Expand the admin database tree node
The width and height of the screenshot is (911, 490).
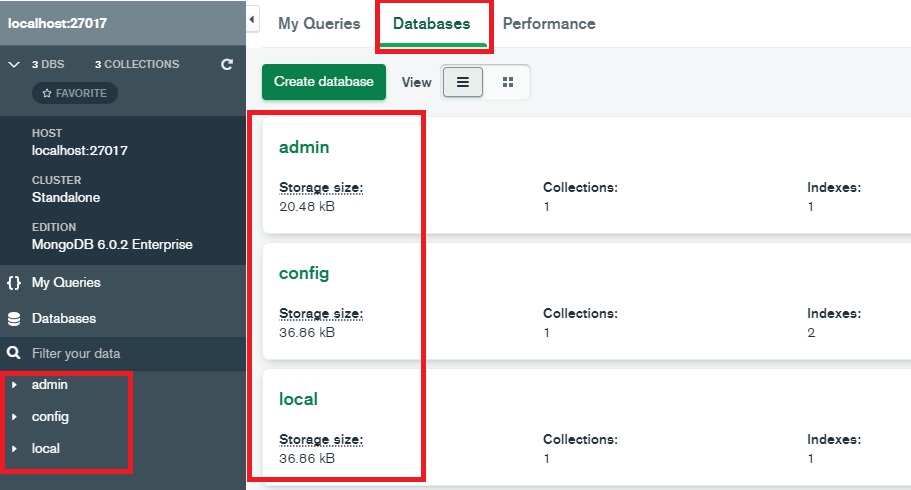[x=14, y=385]
